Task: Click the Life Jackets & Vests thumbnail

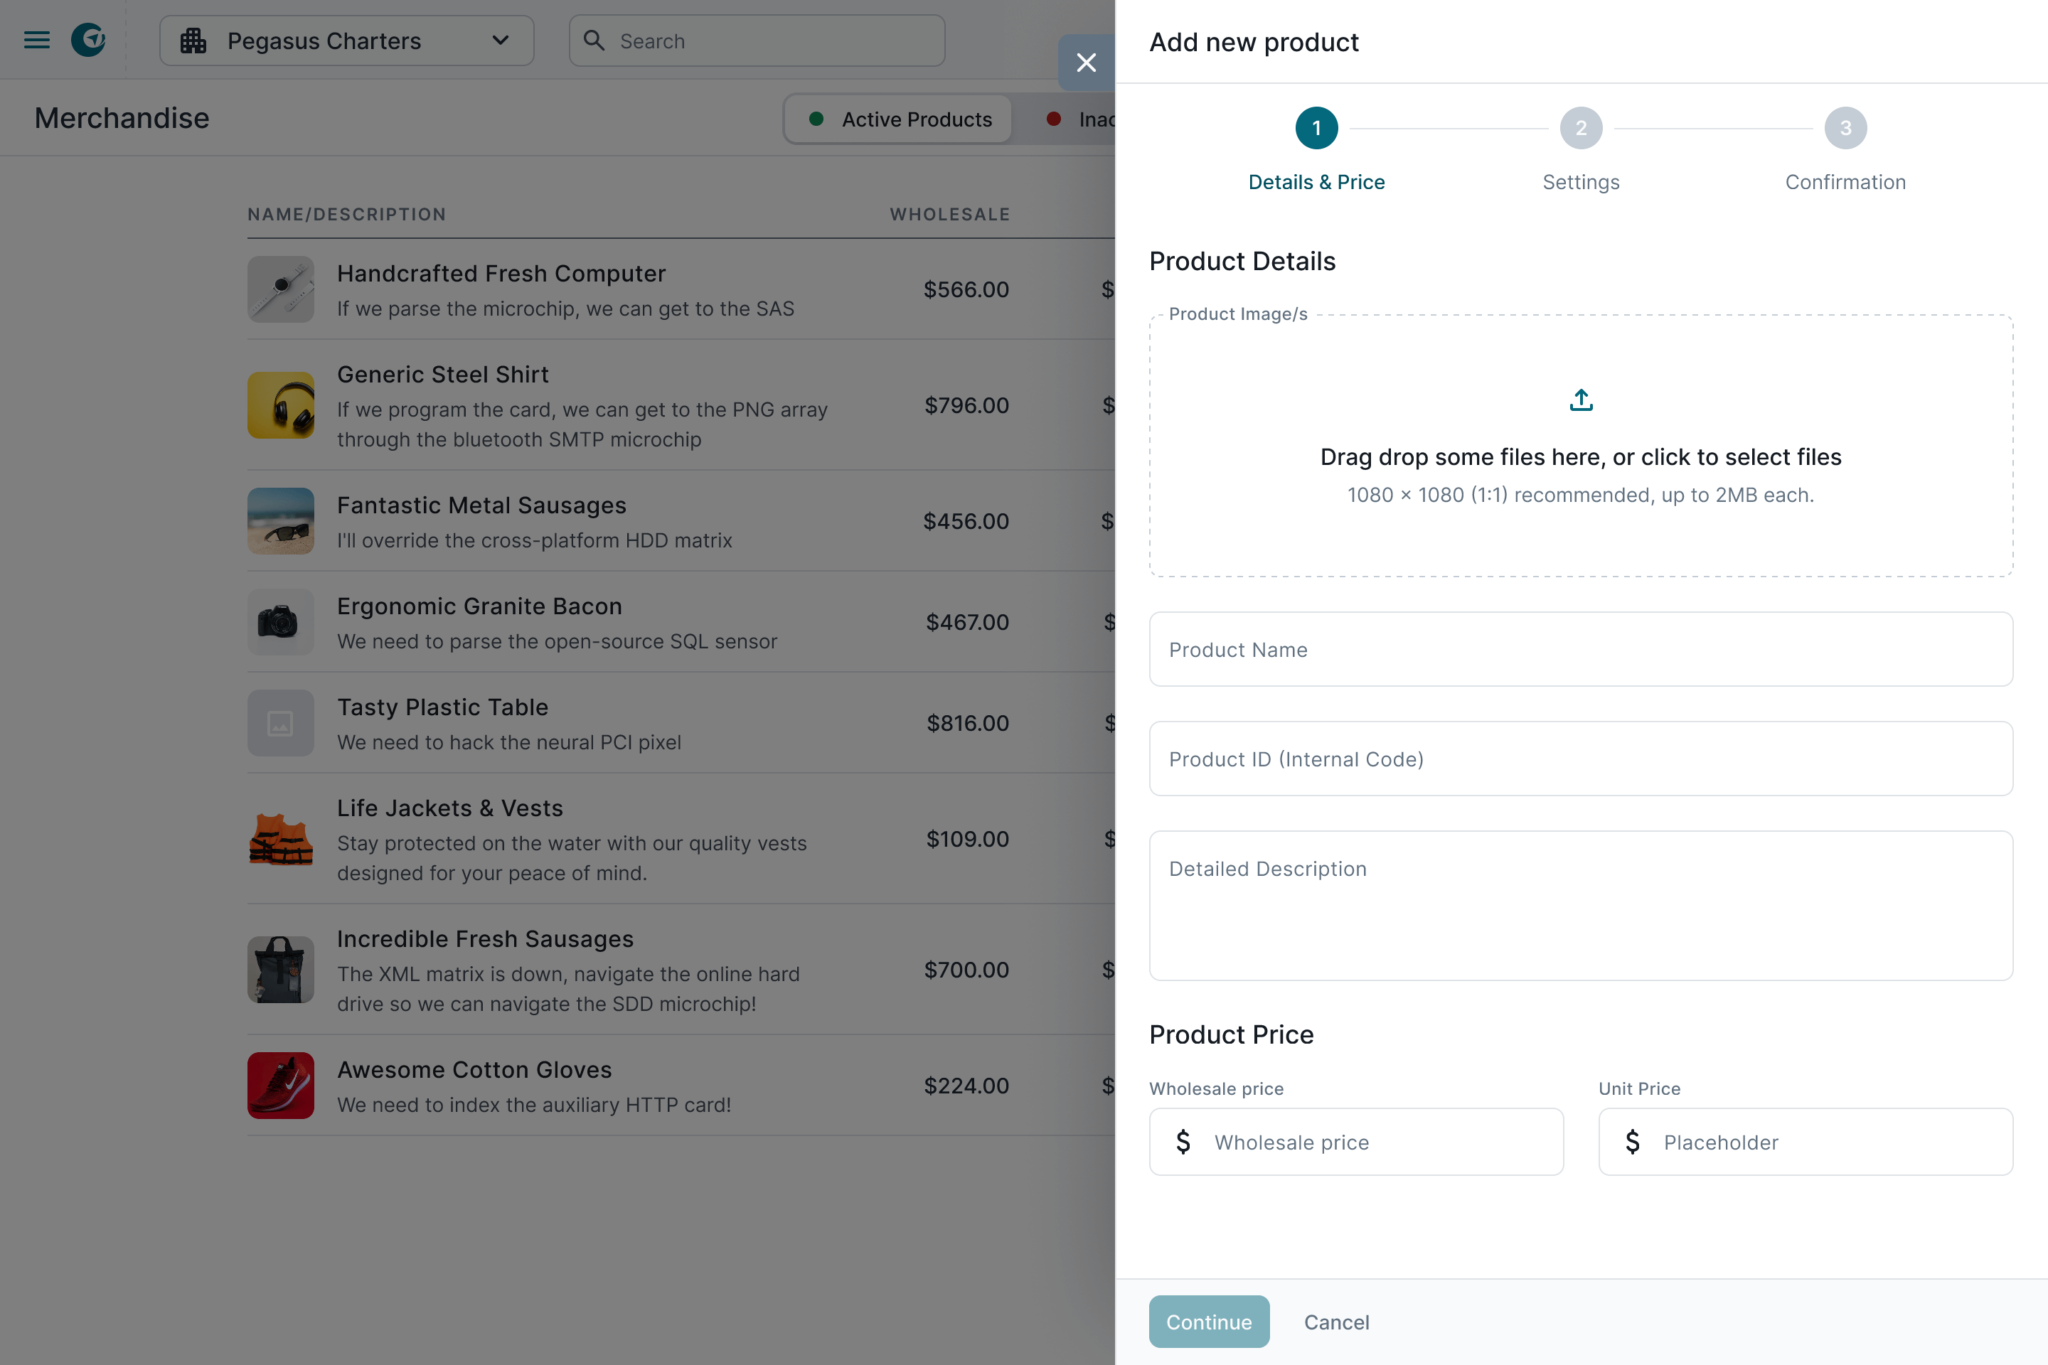Action: tap(280, 838)
